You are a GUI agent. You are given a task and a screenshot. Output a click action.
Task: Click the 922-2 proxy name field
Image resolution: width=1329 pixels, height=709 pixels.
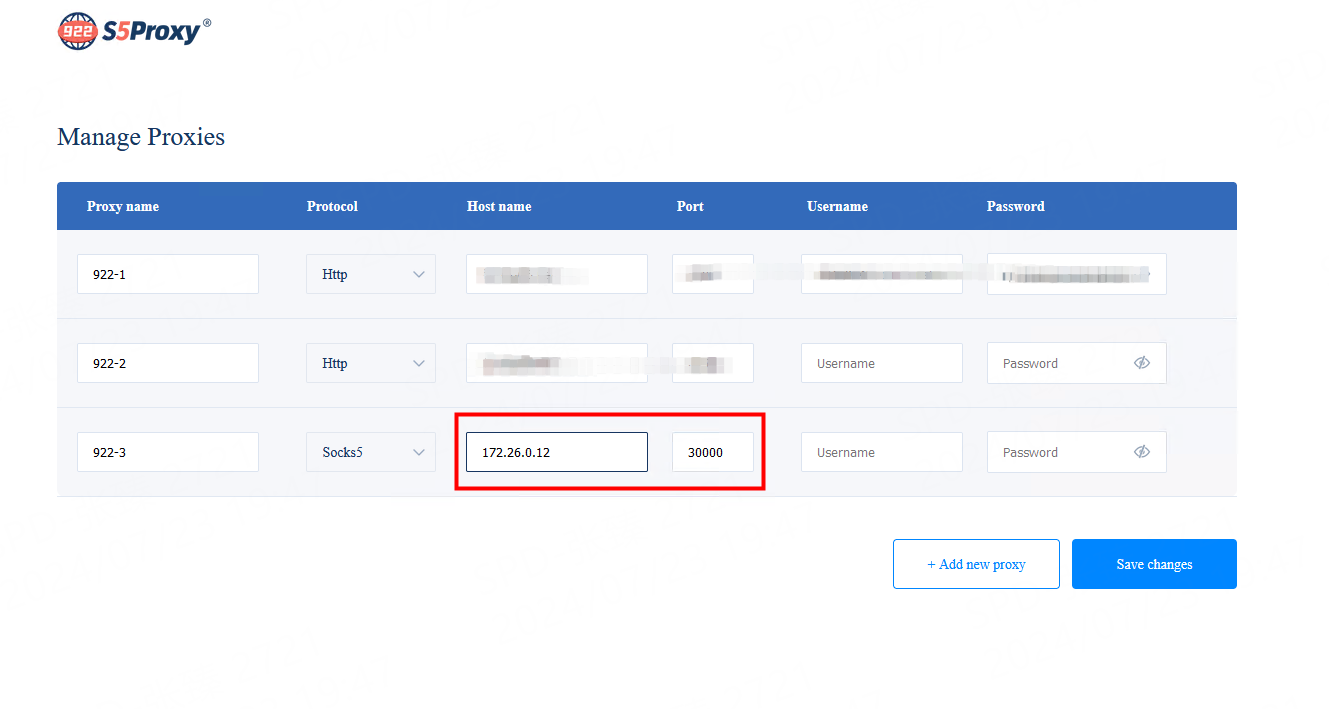coord(168,363)
